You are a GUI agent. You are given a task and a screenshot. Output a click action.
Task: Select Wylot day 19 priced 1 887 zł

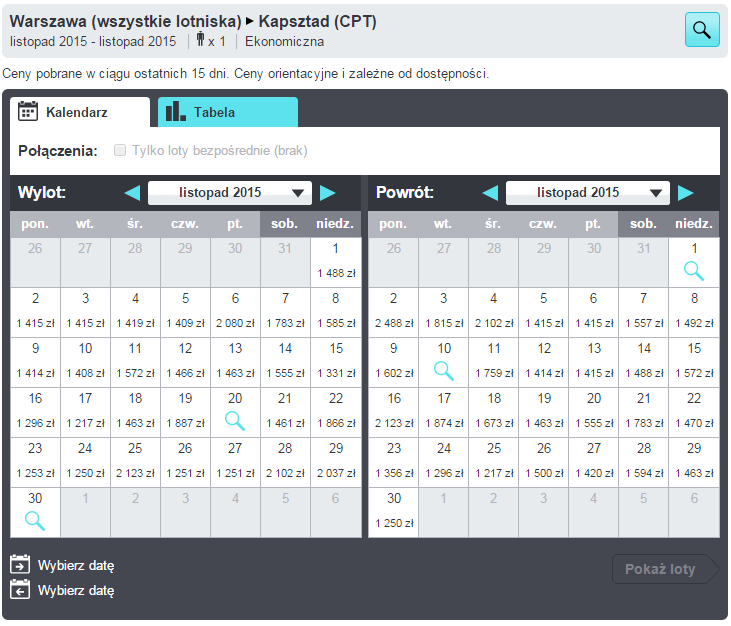pyautogui.click(x=186, y=412)
